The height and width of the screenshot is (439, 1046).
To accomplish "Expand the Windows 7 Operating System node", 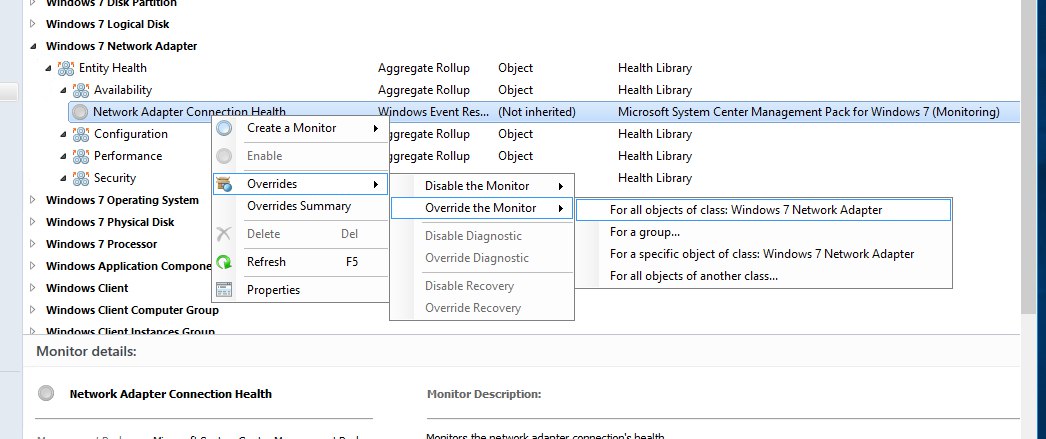I will point(33,200).
